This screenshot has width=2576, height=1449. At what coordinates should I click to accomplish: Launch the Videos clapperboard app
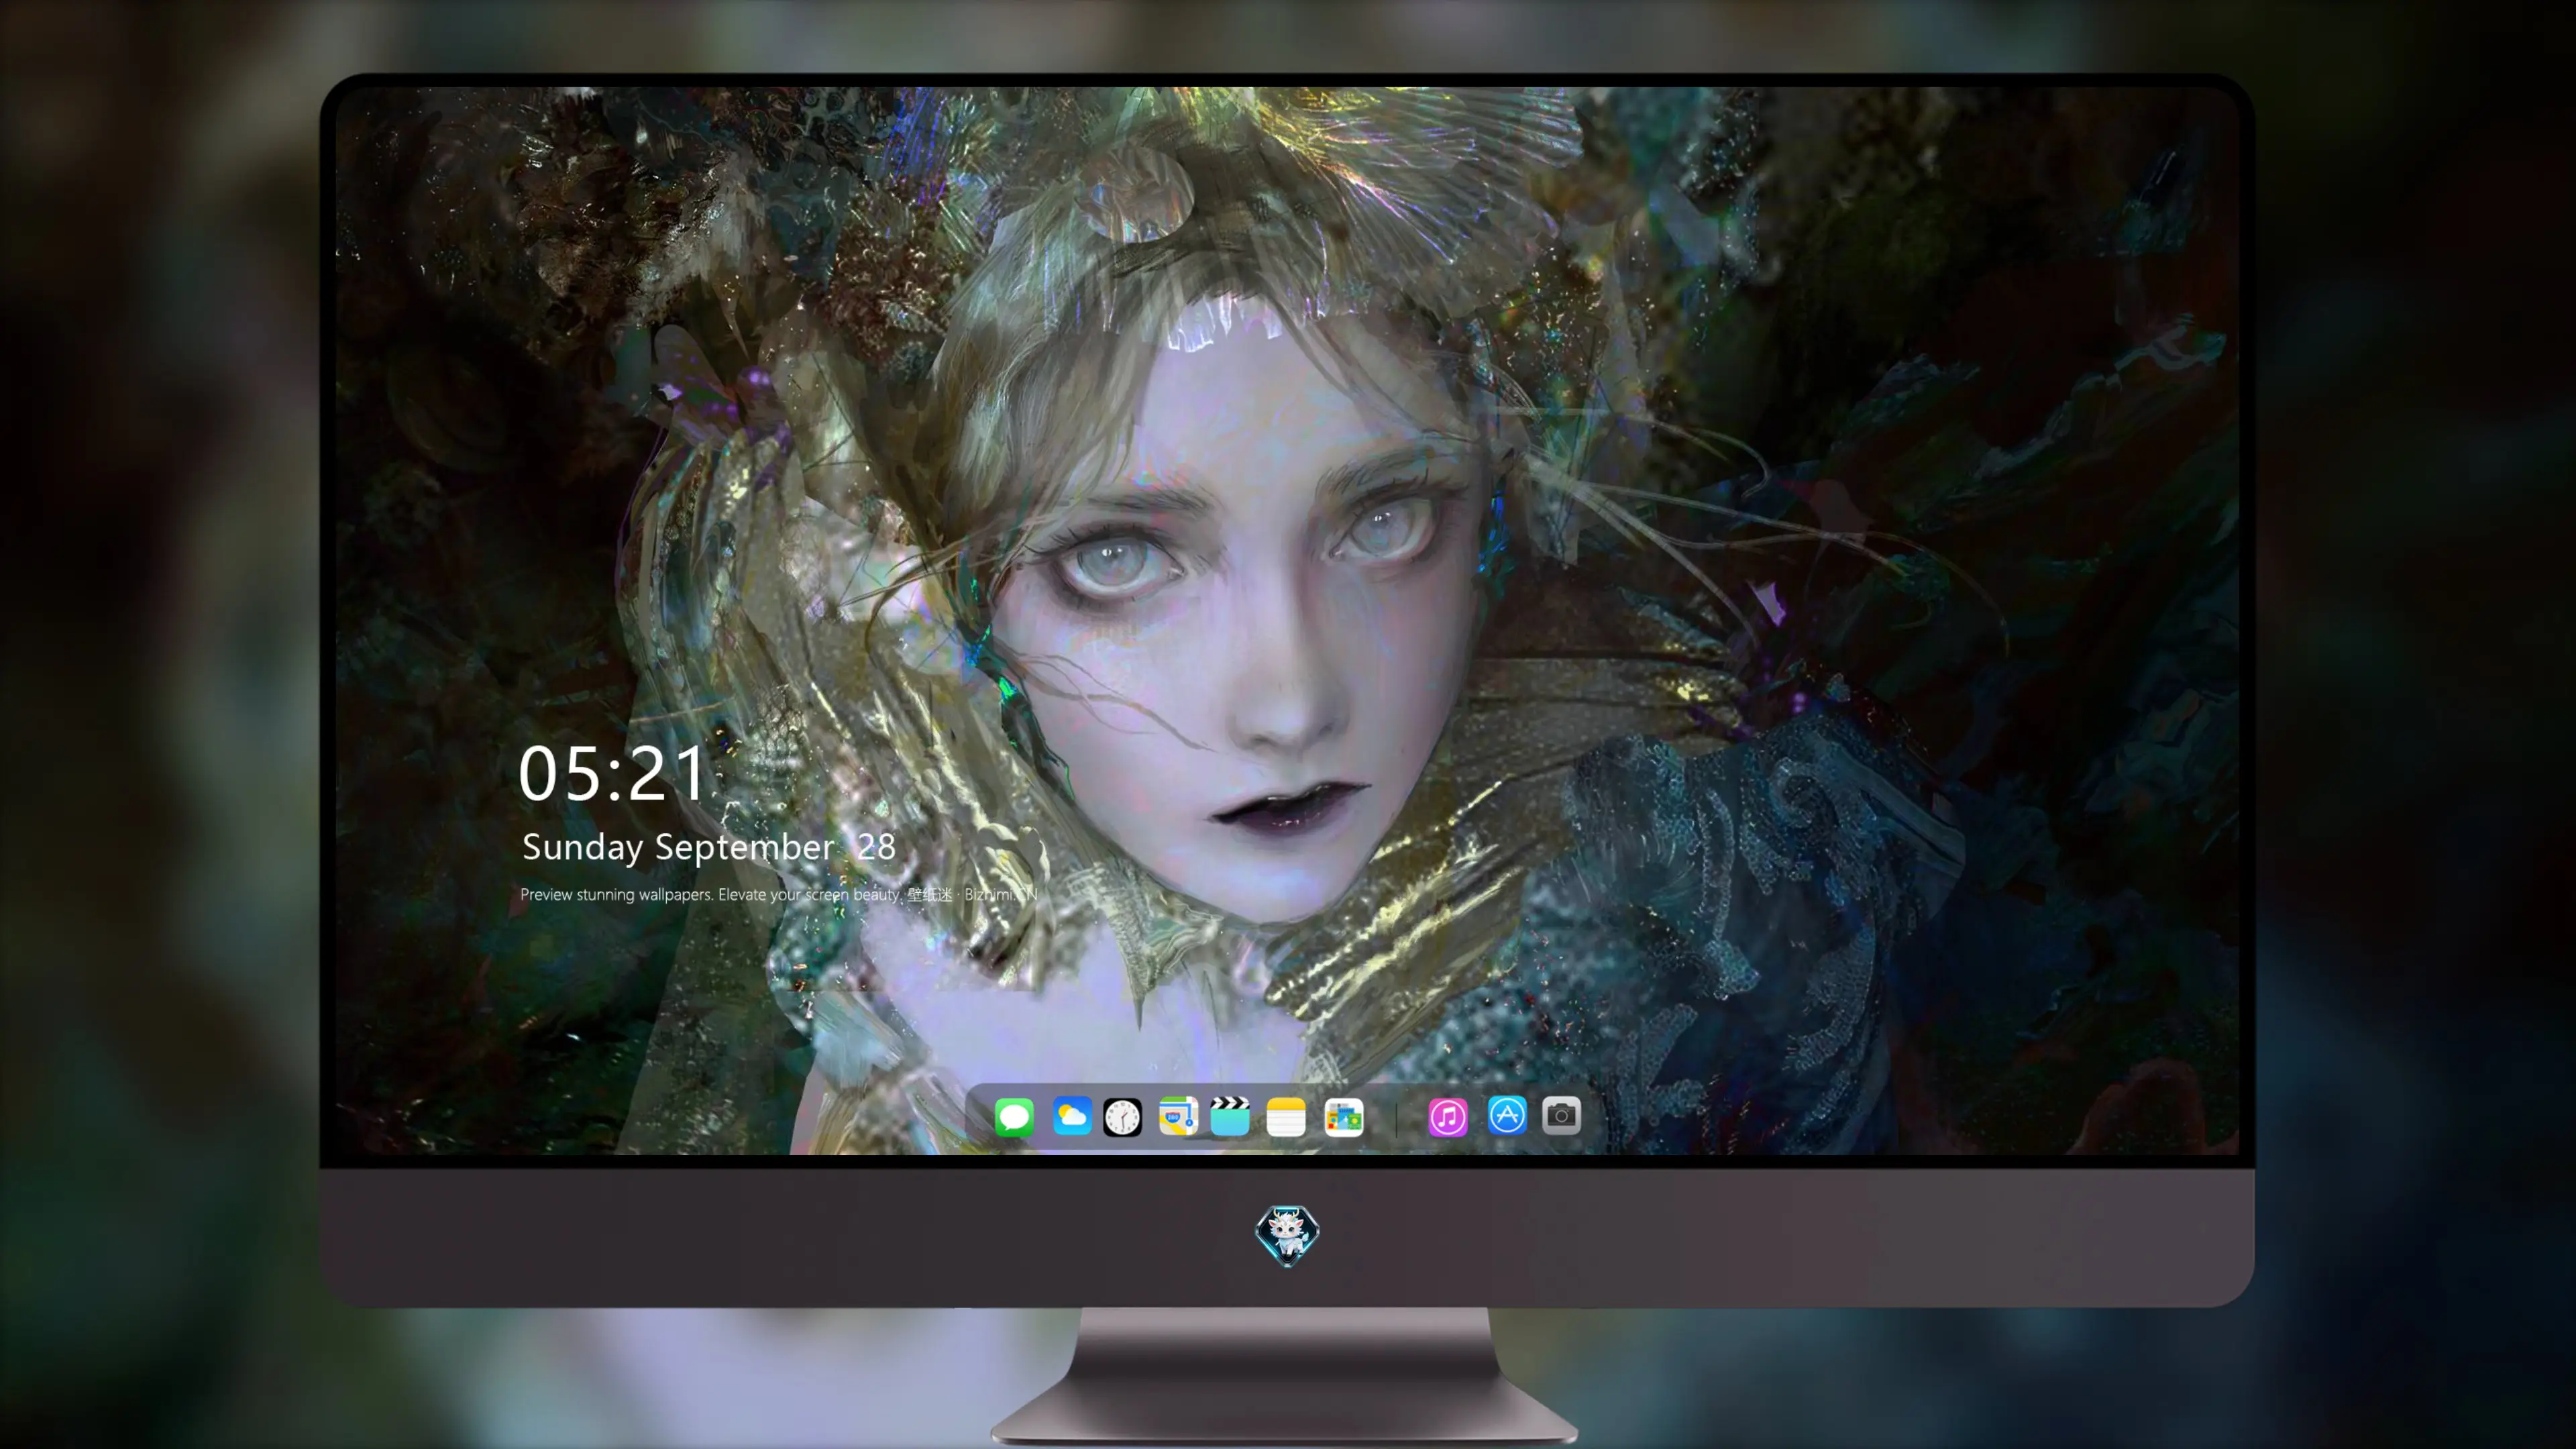tap(1230, 1116)
